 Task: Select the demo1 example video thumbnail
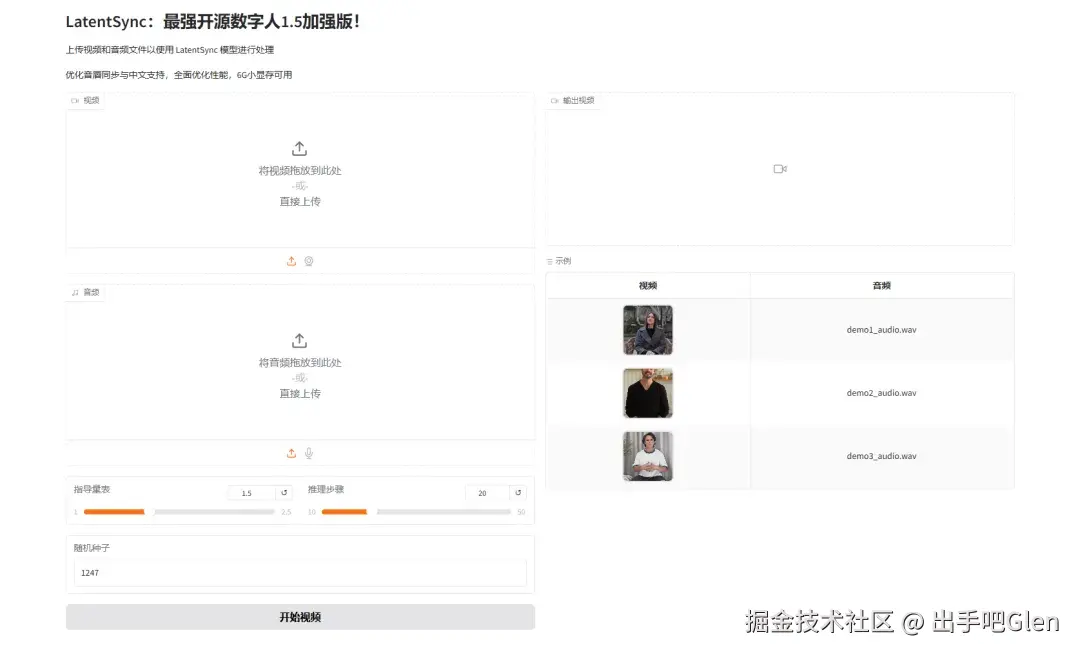647,330
